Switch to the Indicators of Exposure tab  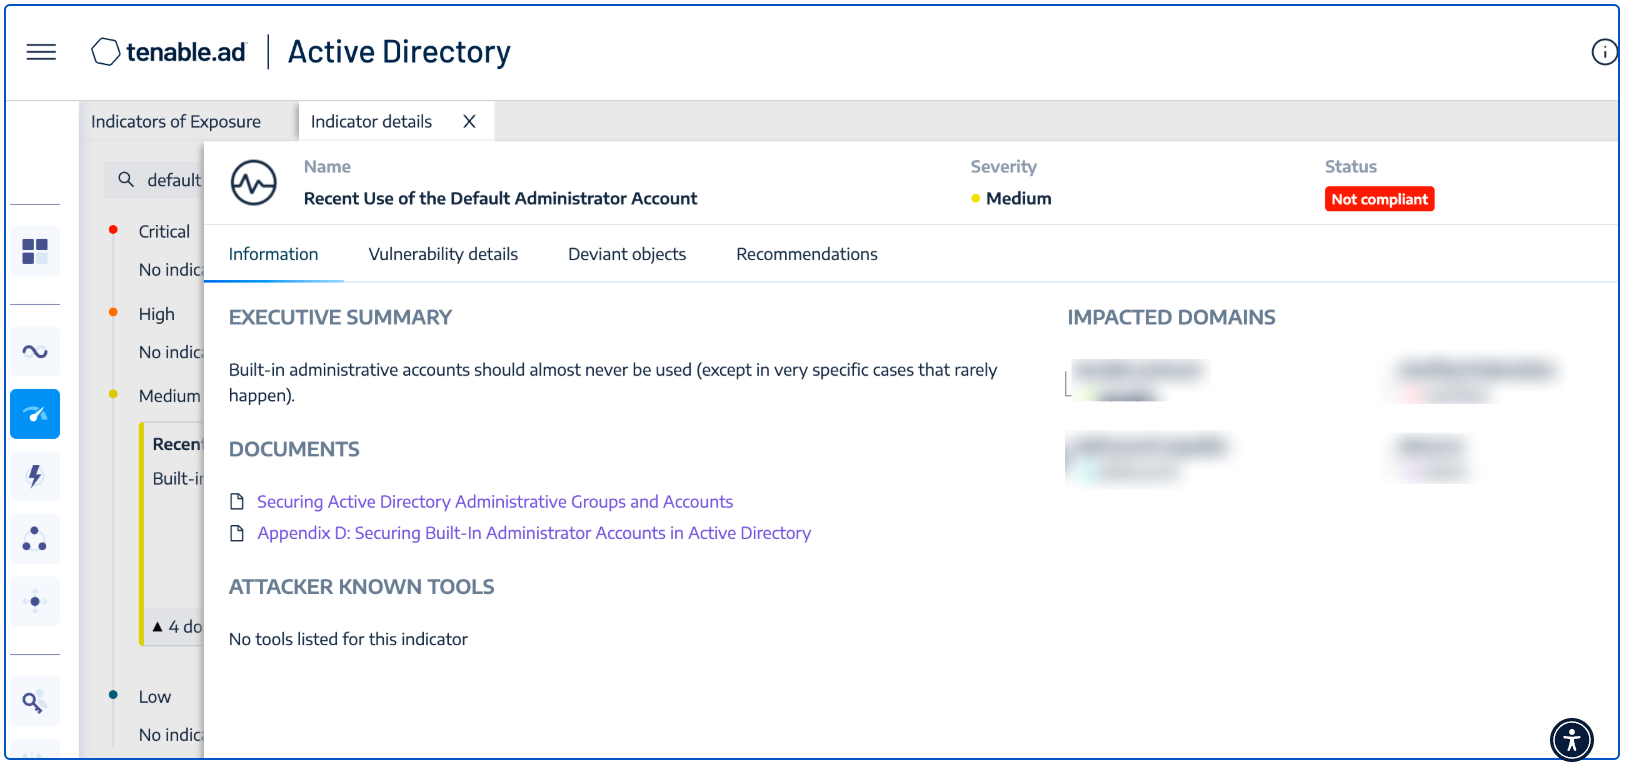coord(176,121)
